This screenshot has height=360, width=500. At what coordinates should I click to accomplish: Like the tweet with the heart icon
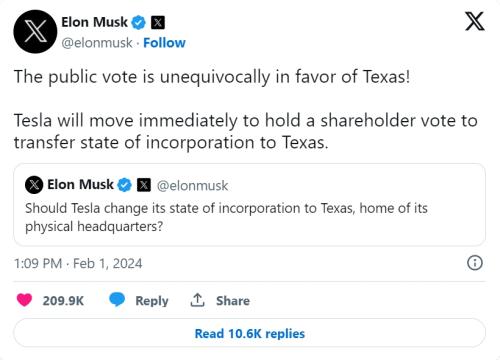click(x=24, y=300)
